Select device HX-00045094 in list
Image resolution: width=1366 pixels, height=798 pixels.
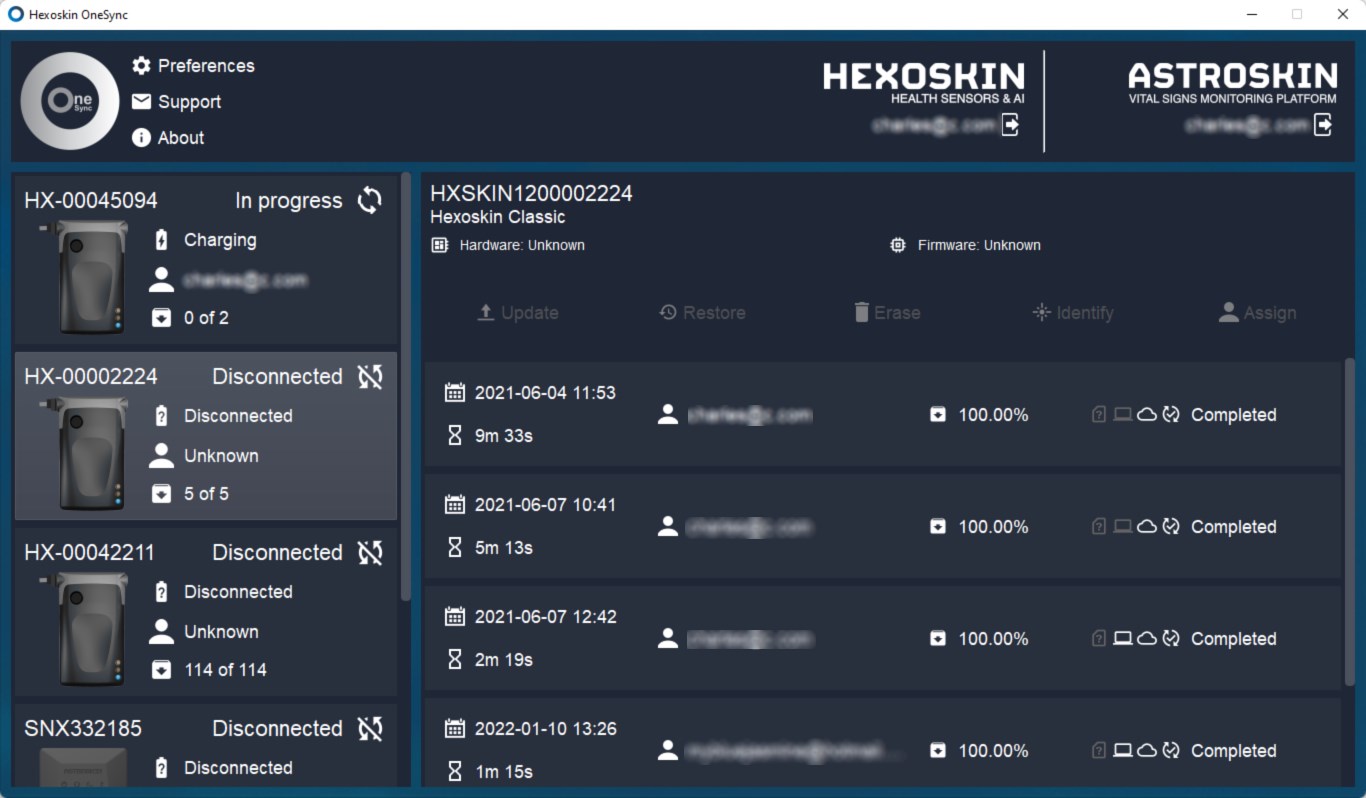[206, 261]
